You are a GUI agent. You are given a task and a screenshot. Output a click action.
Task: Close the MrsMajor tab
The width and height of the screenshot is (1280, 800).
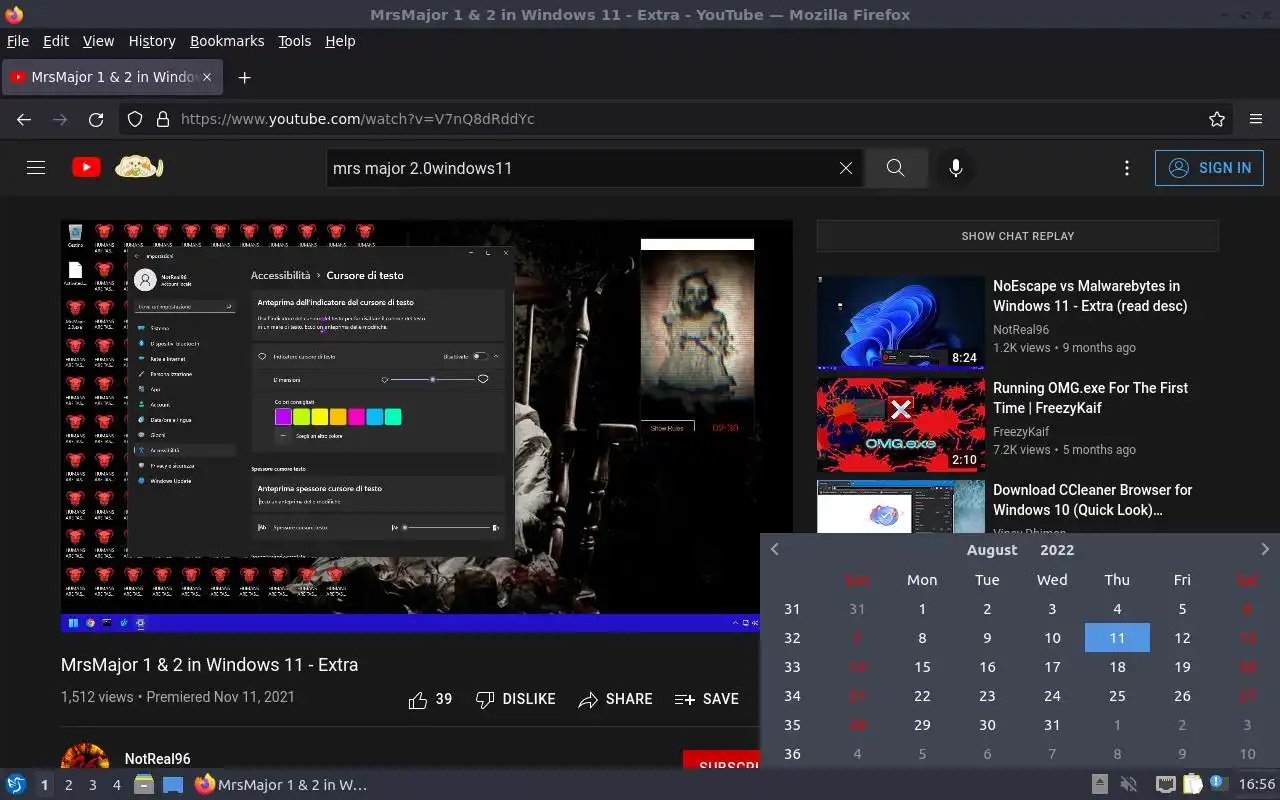[207, 77]
